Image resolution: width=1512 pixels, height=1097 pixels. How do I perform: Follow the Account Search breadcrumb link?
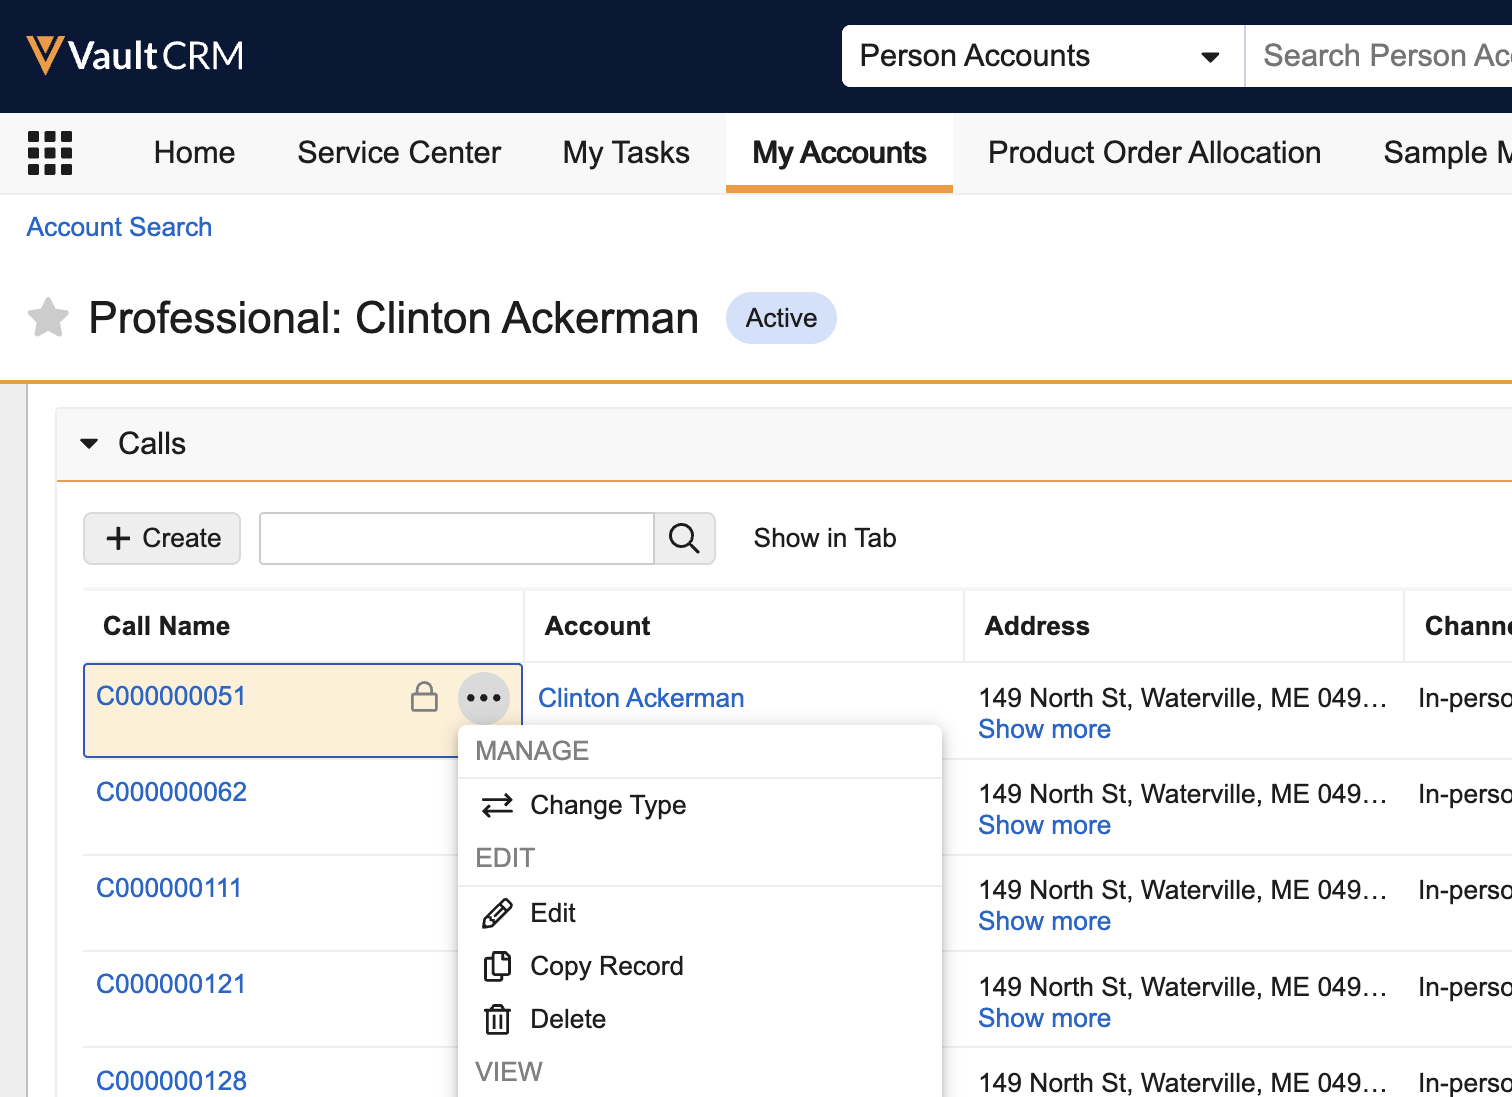119,227
